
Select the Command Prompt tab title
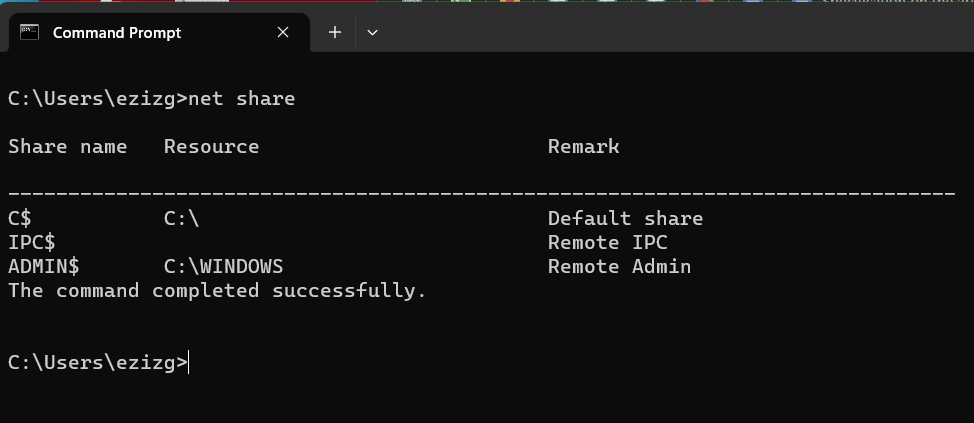point(117,32)
